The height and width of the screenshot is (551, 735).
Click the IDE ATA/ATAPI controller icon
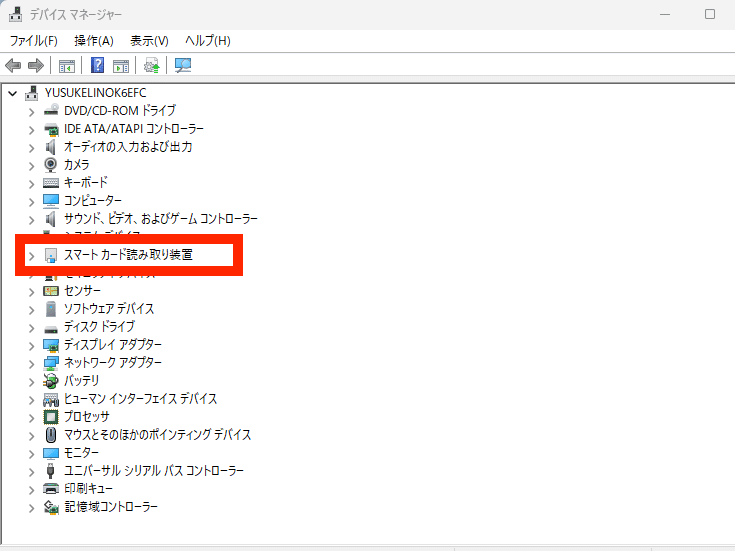point(51,129)
